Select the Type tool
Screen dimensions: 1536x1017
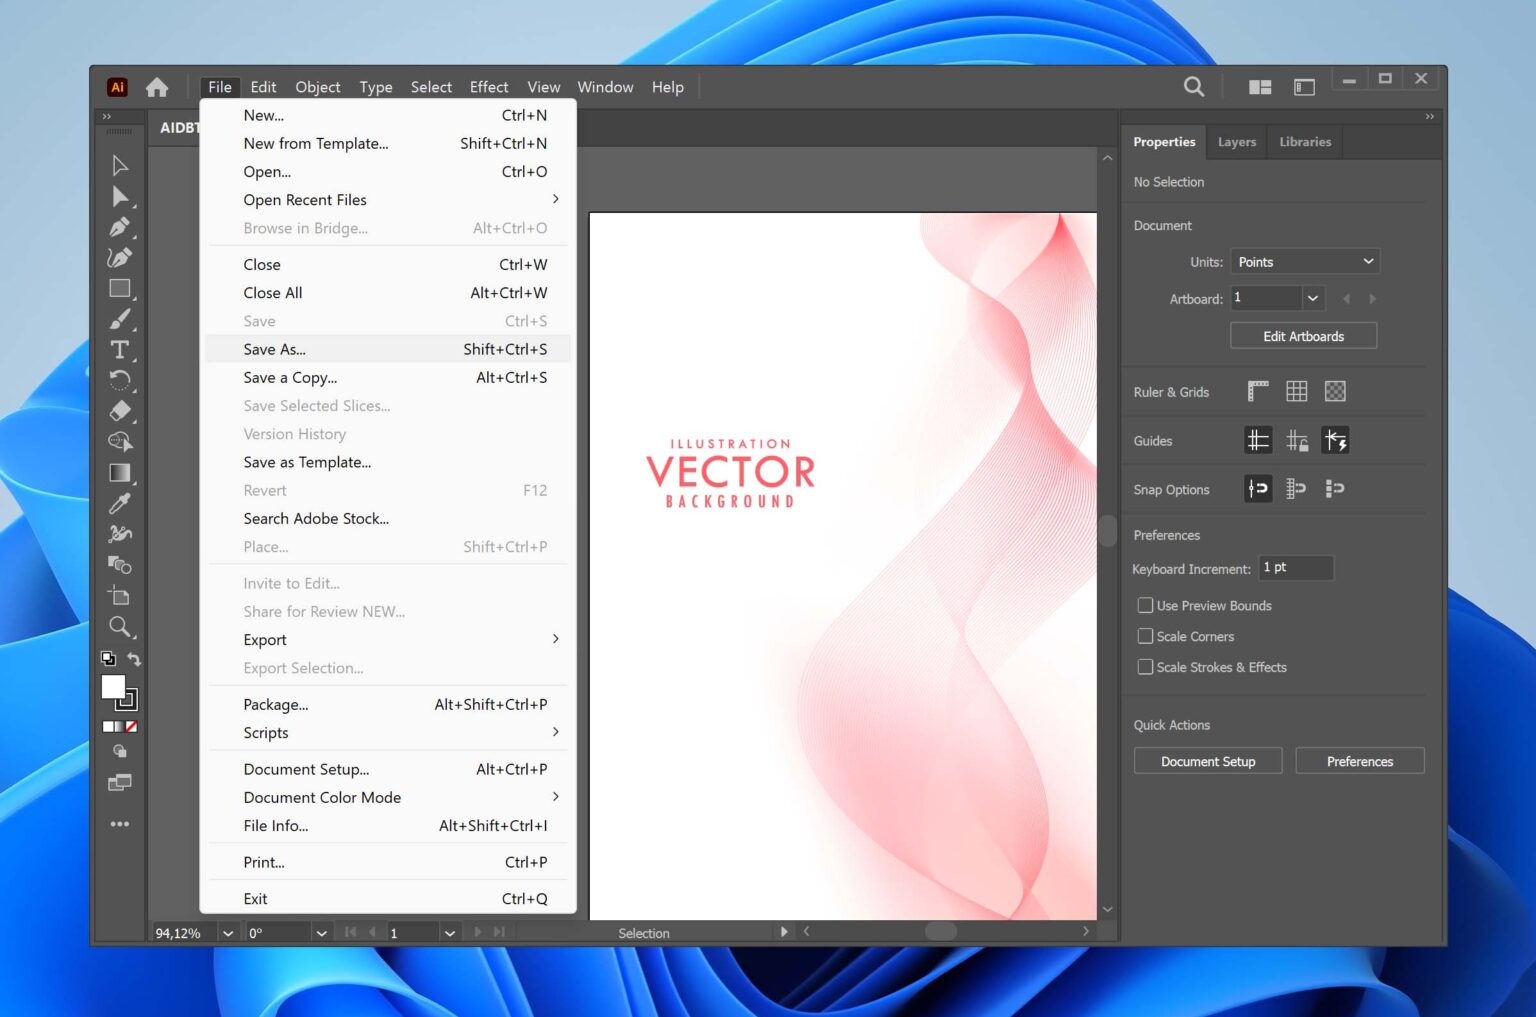tap(120, 349)
